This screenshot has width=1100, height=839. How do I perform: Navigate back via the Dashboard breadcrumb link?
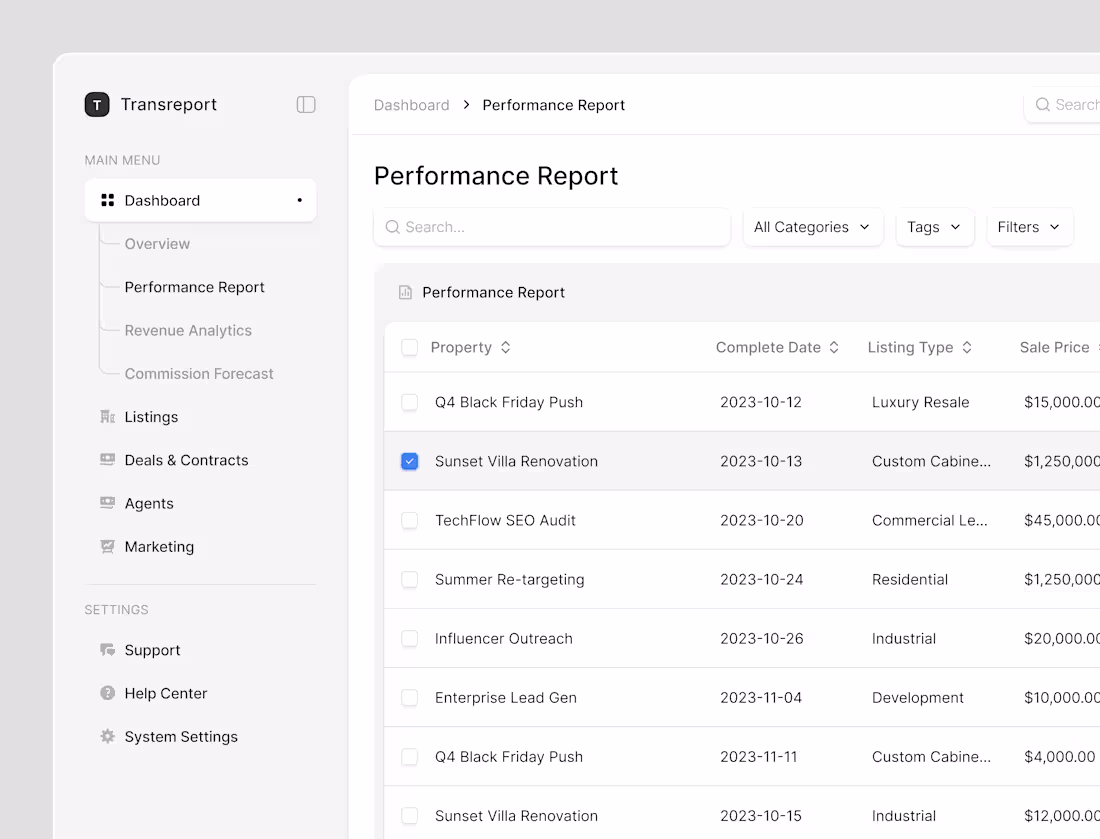411,105
